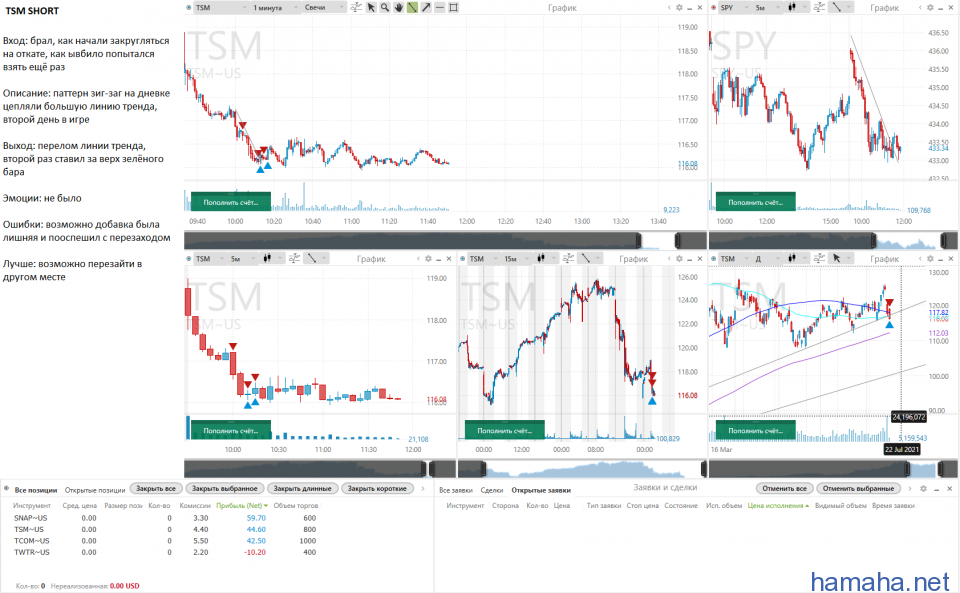
Task: Show more position buttons with right chevron
Action: (422, 488)
